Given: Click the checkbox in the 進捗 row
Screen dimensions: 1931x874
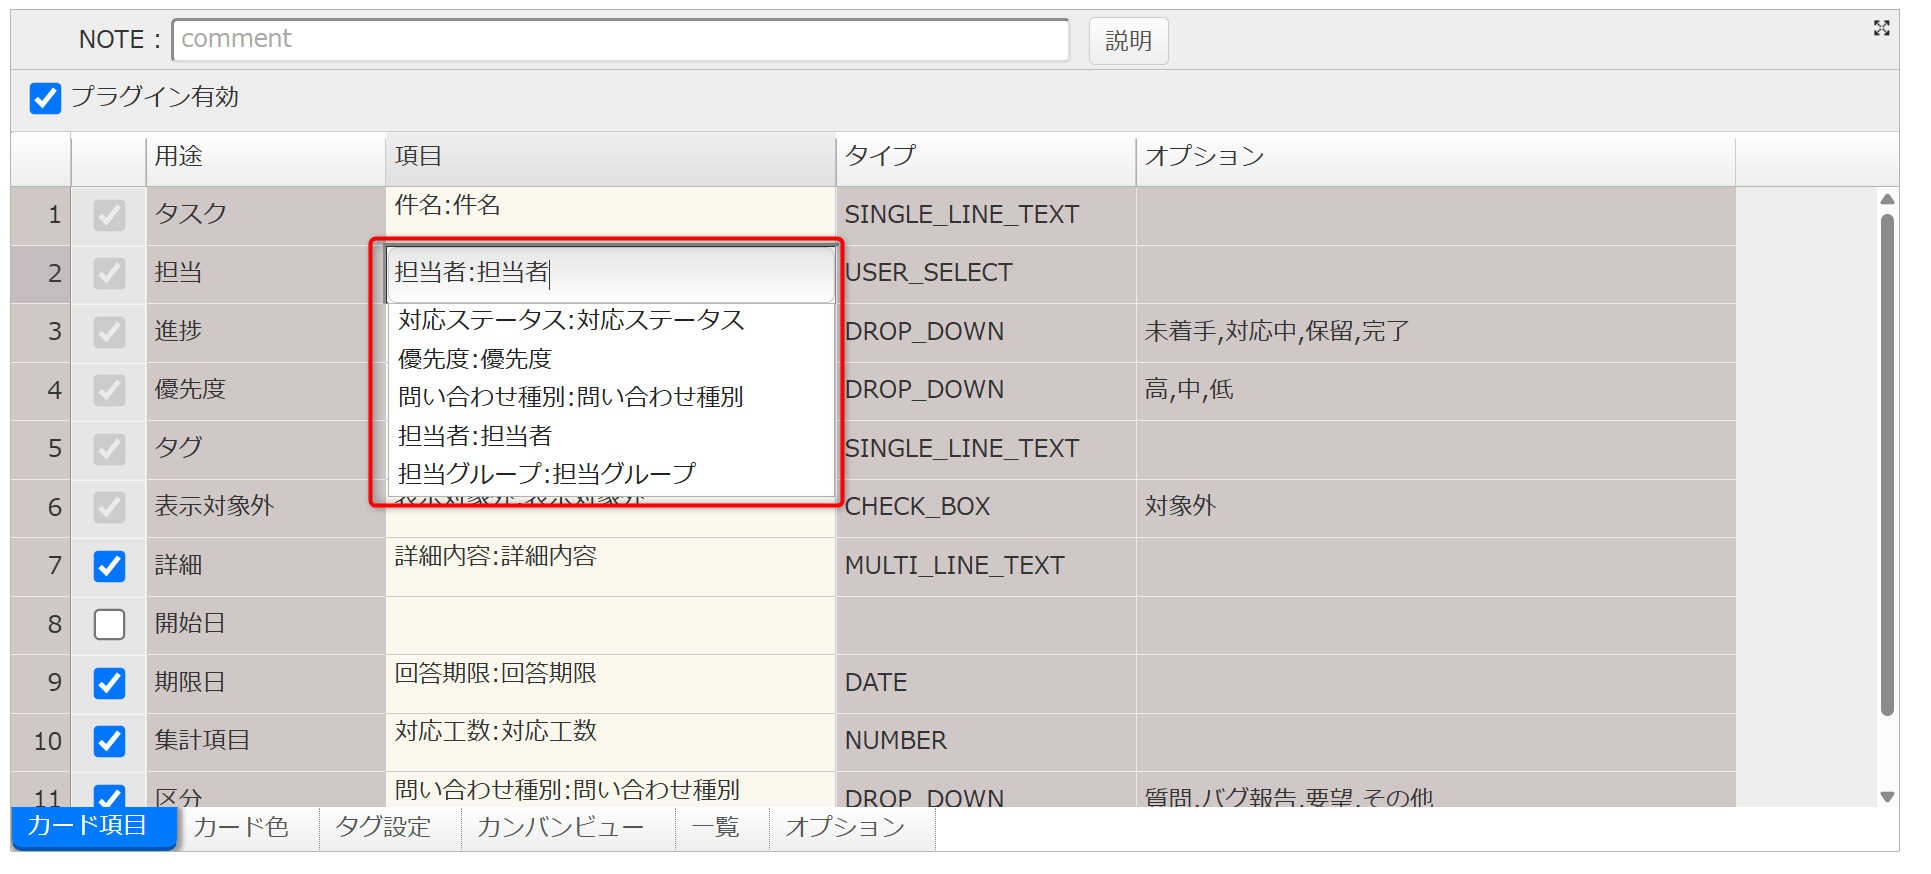Looking at the screenshot, I should [x=109, y=332].
